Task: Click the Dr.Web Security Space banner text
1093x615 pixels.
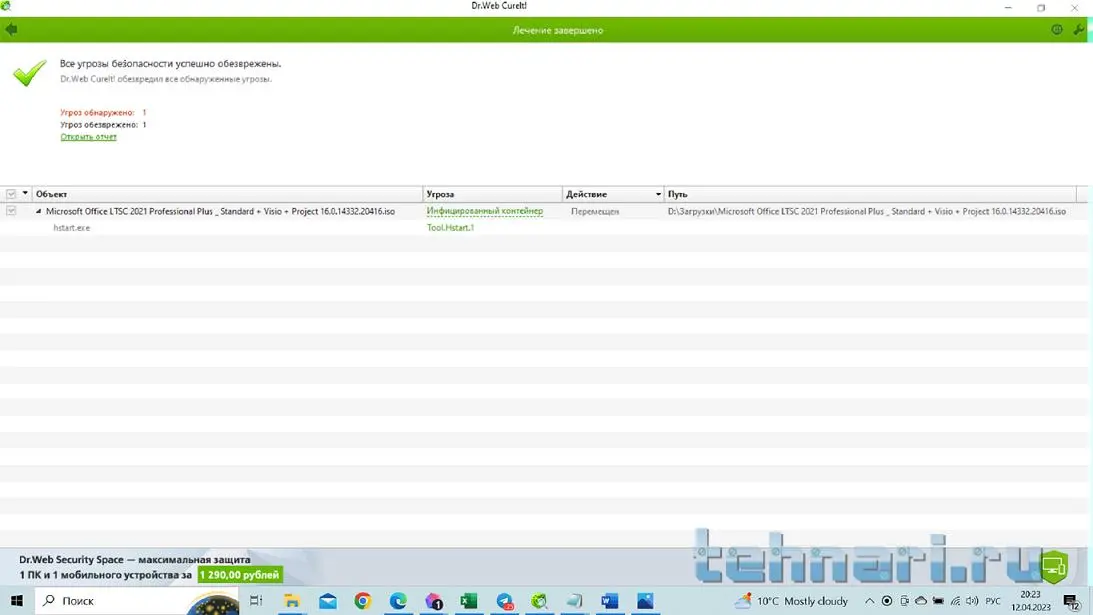Action: [x=135, y=559]
